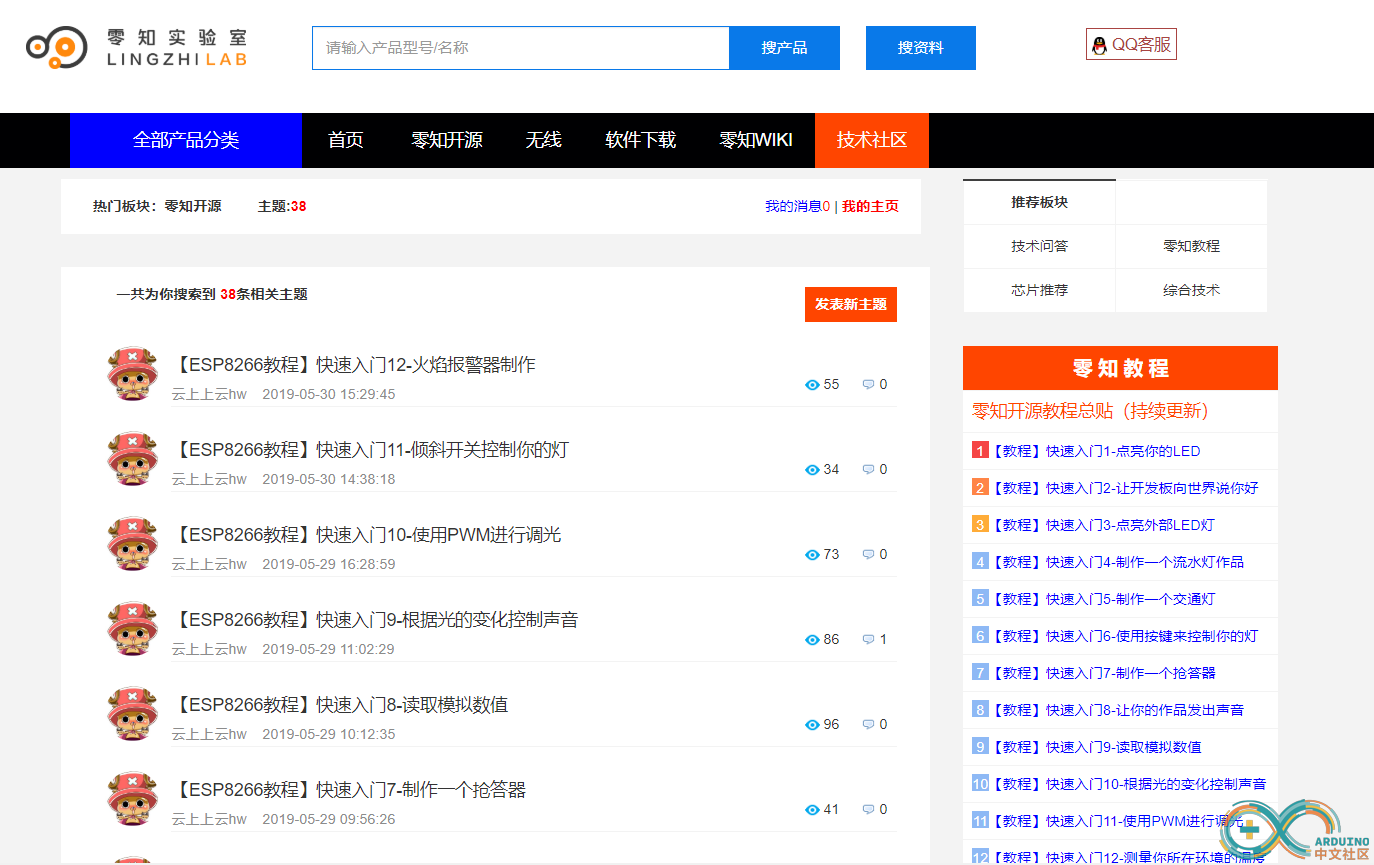Click number badge 2 in 零知教程 list
The width and height of the screenshot is (1374, 865).
pos(980,488)
